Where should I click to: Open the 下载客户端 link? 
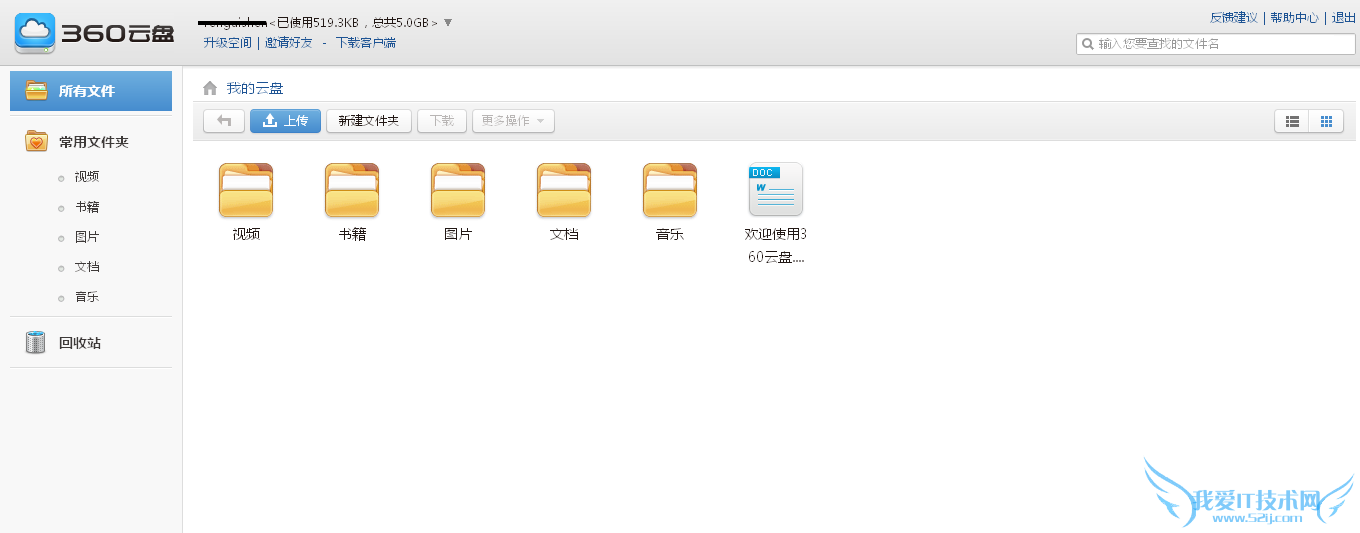pos(366,43)
